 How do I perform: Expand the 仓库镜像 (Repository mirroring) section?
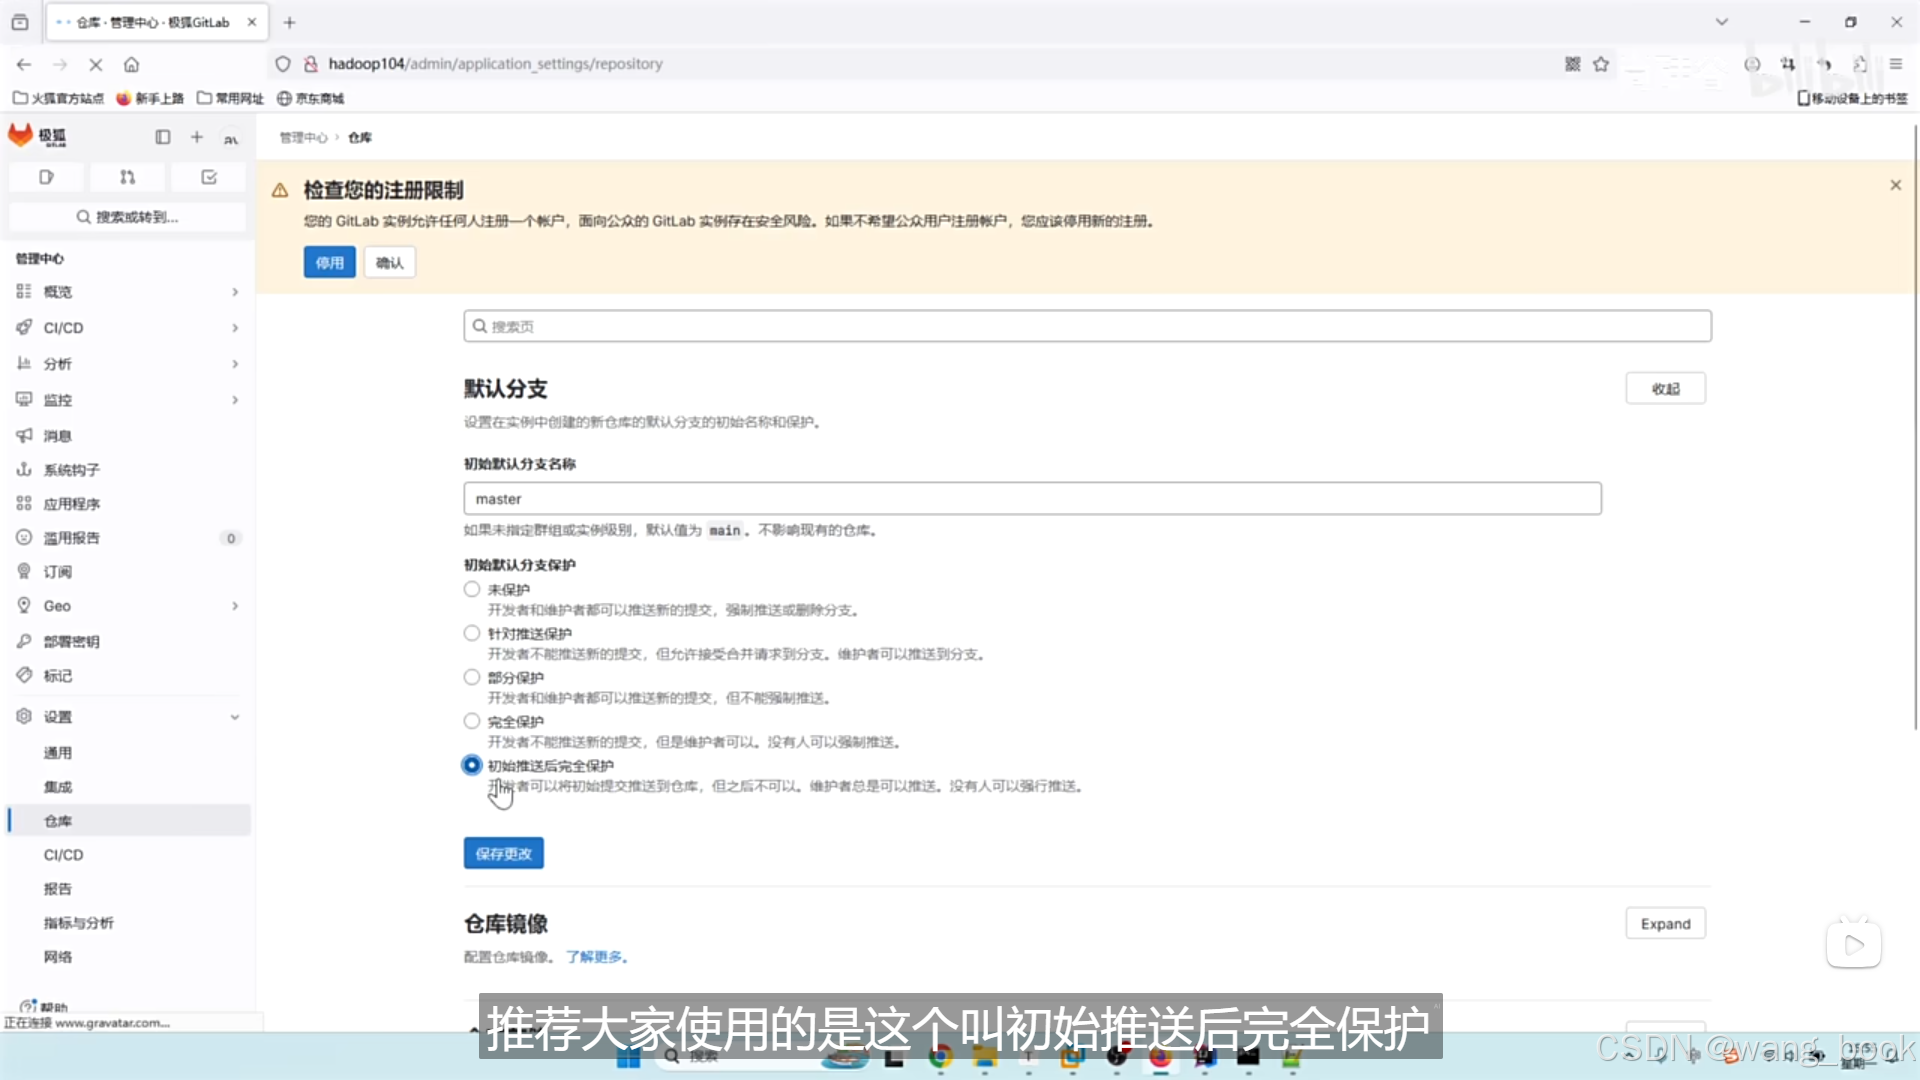click(x=1664, y=923)
